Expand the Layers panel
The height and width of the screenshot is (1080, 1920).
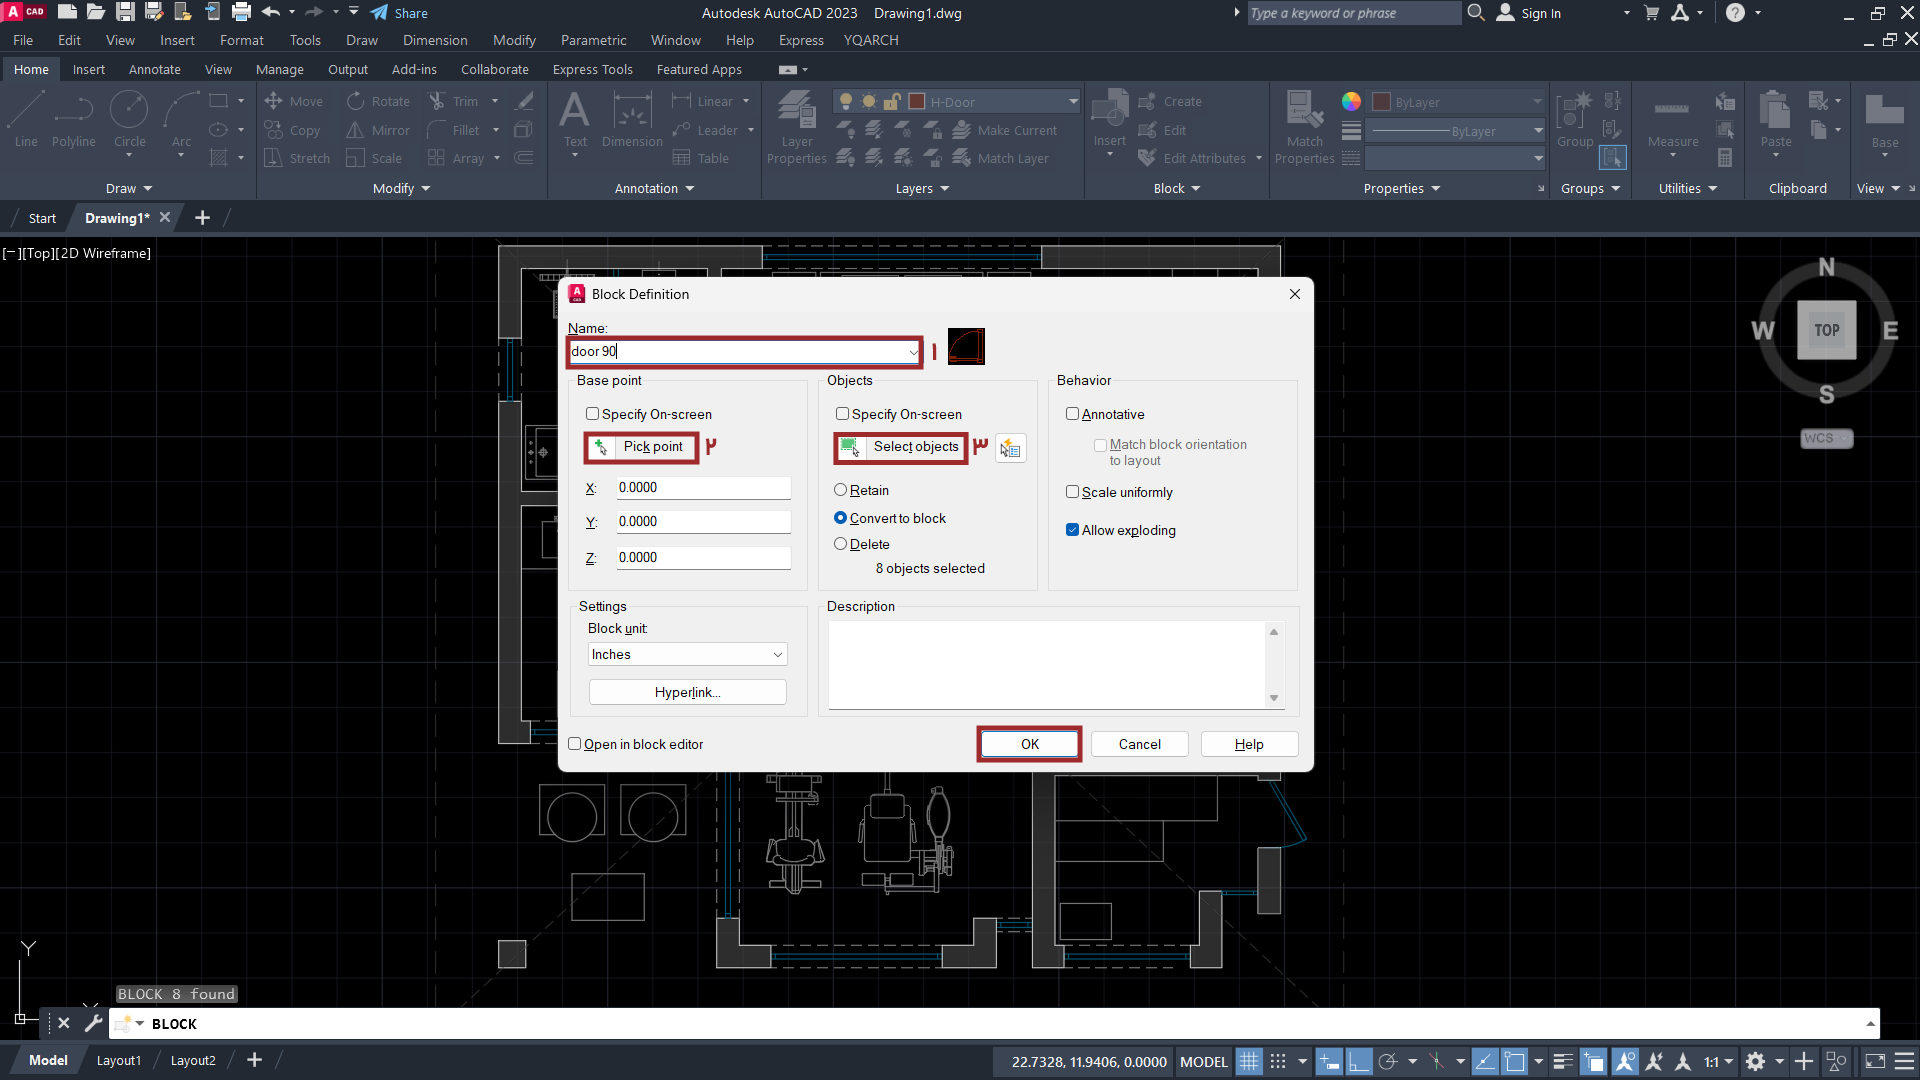click(922, 189)
